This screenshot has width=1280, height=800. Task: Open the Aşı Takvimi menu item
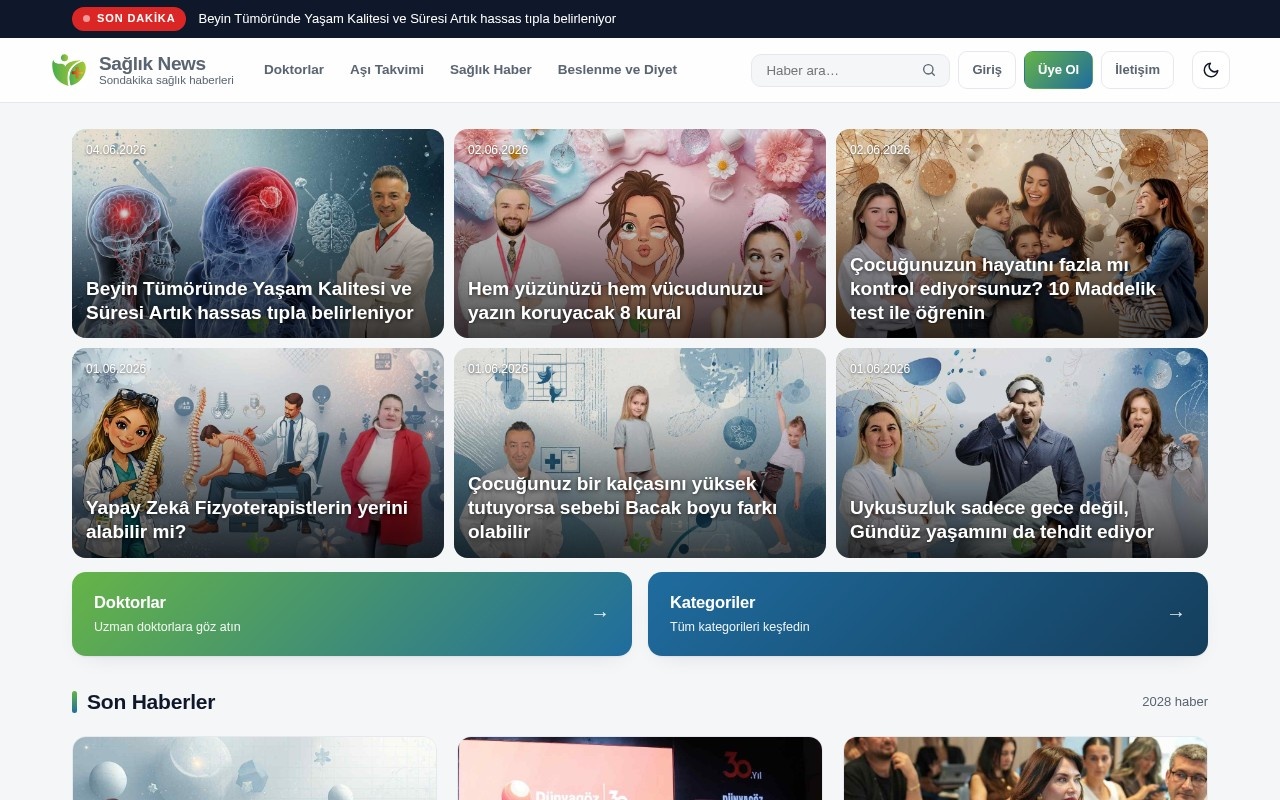point(387,70)
